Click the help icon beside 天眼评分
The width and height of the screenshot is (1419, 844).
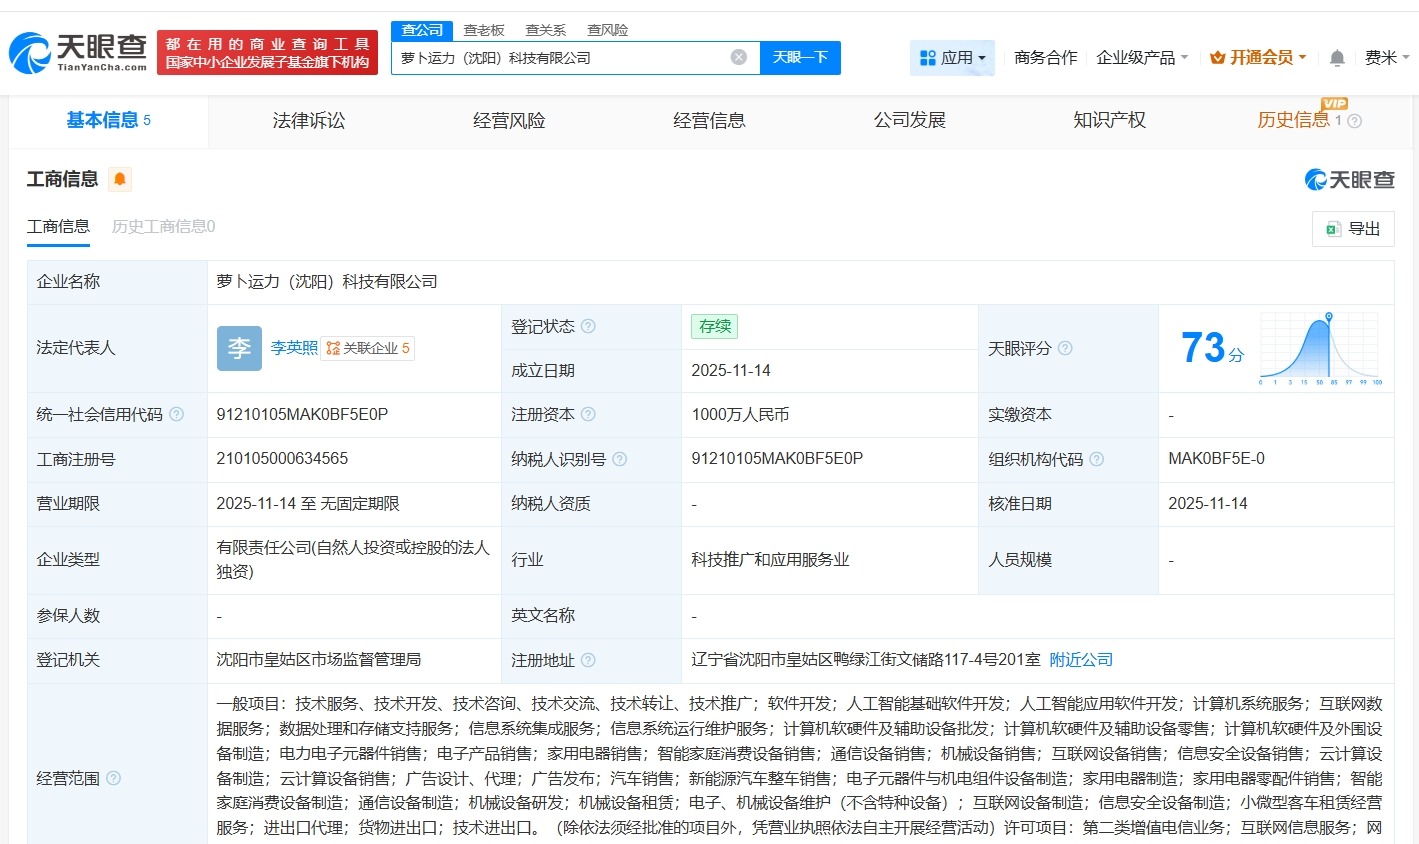[x=1063, y=348]
